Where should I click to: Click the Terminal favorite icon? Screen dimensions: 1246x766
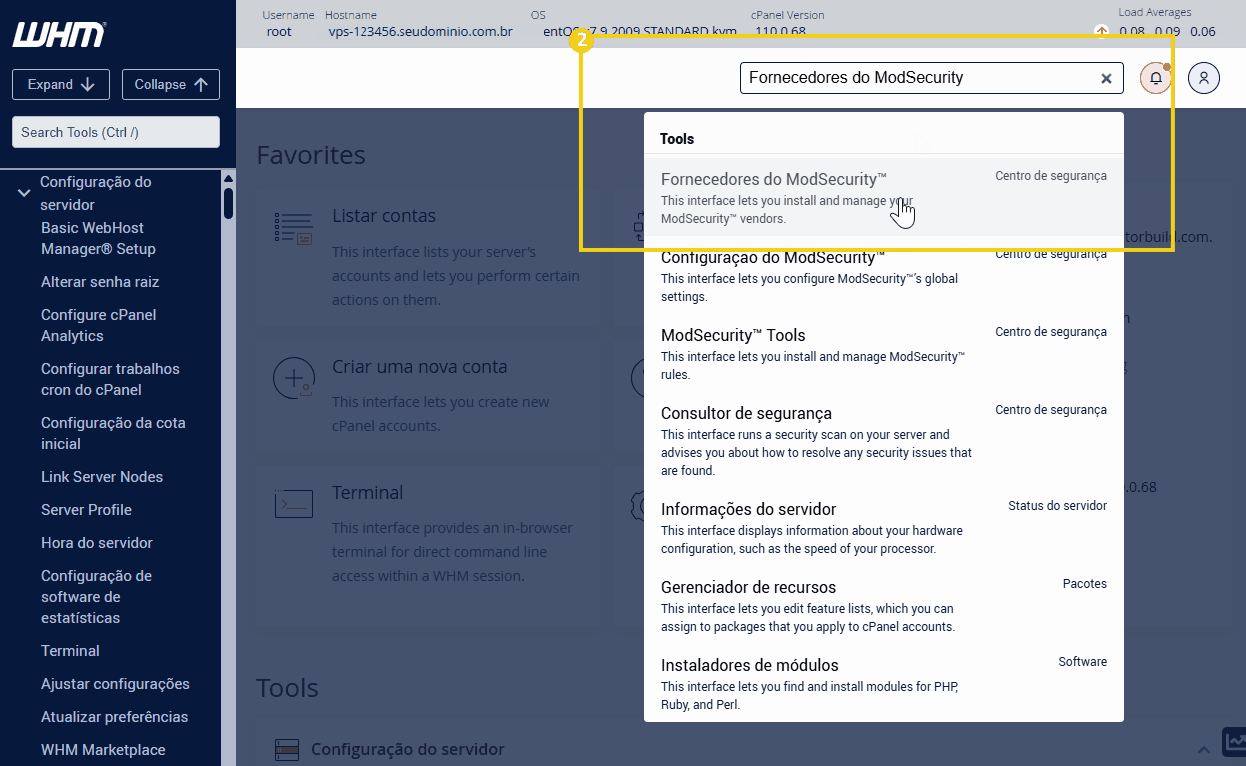tap(293, 505)
